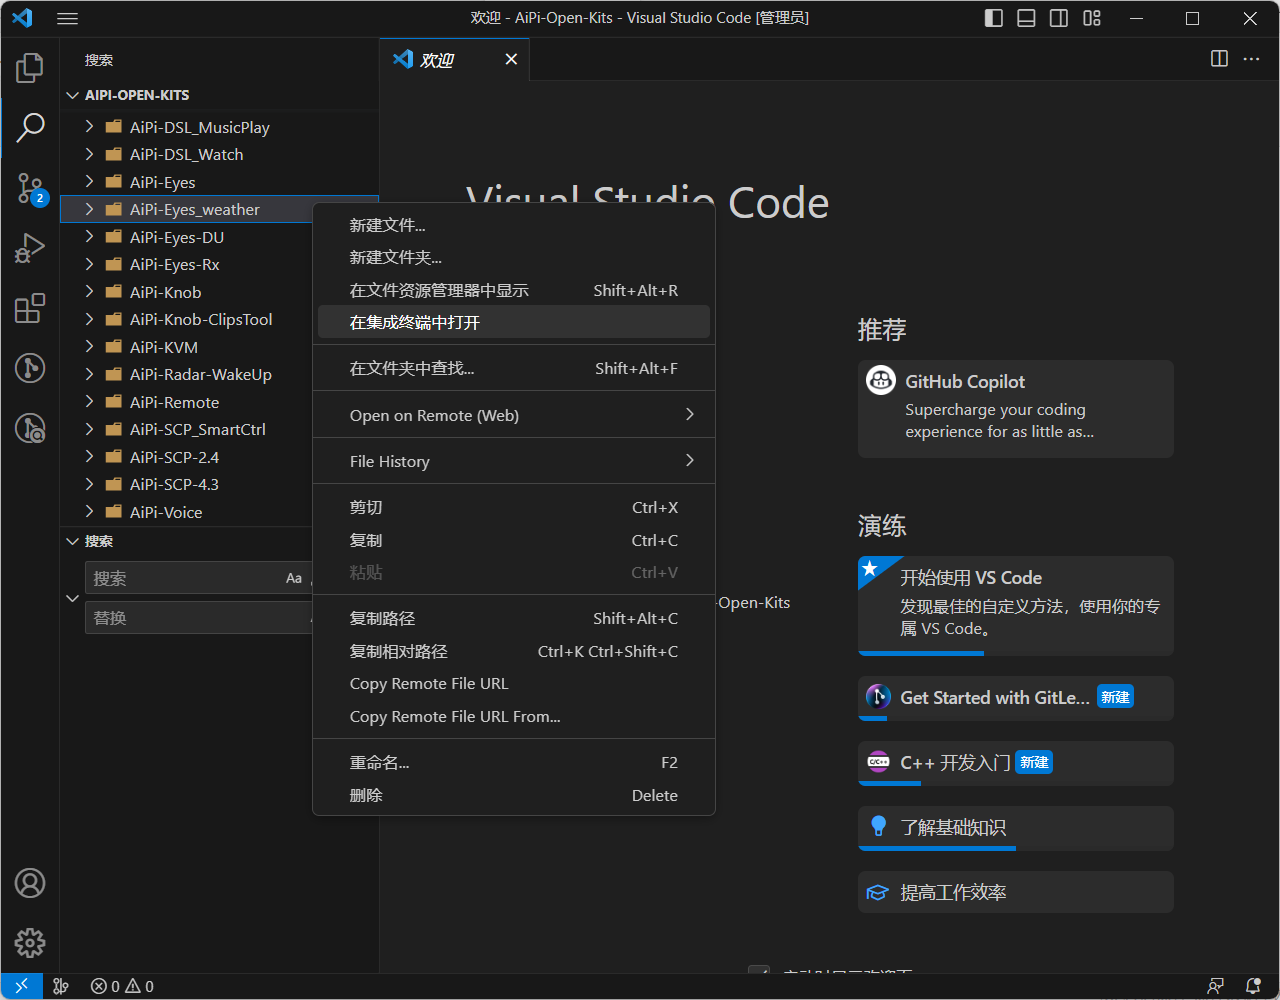Open the GitLens view in activity bar
The image size is (1280, 1000).
(30, 368)
